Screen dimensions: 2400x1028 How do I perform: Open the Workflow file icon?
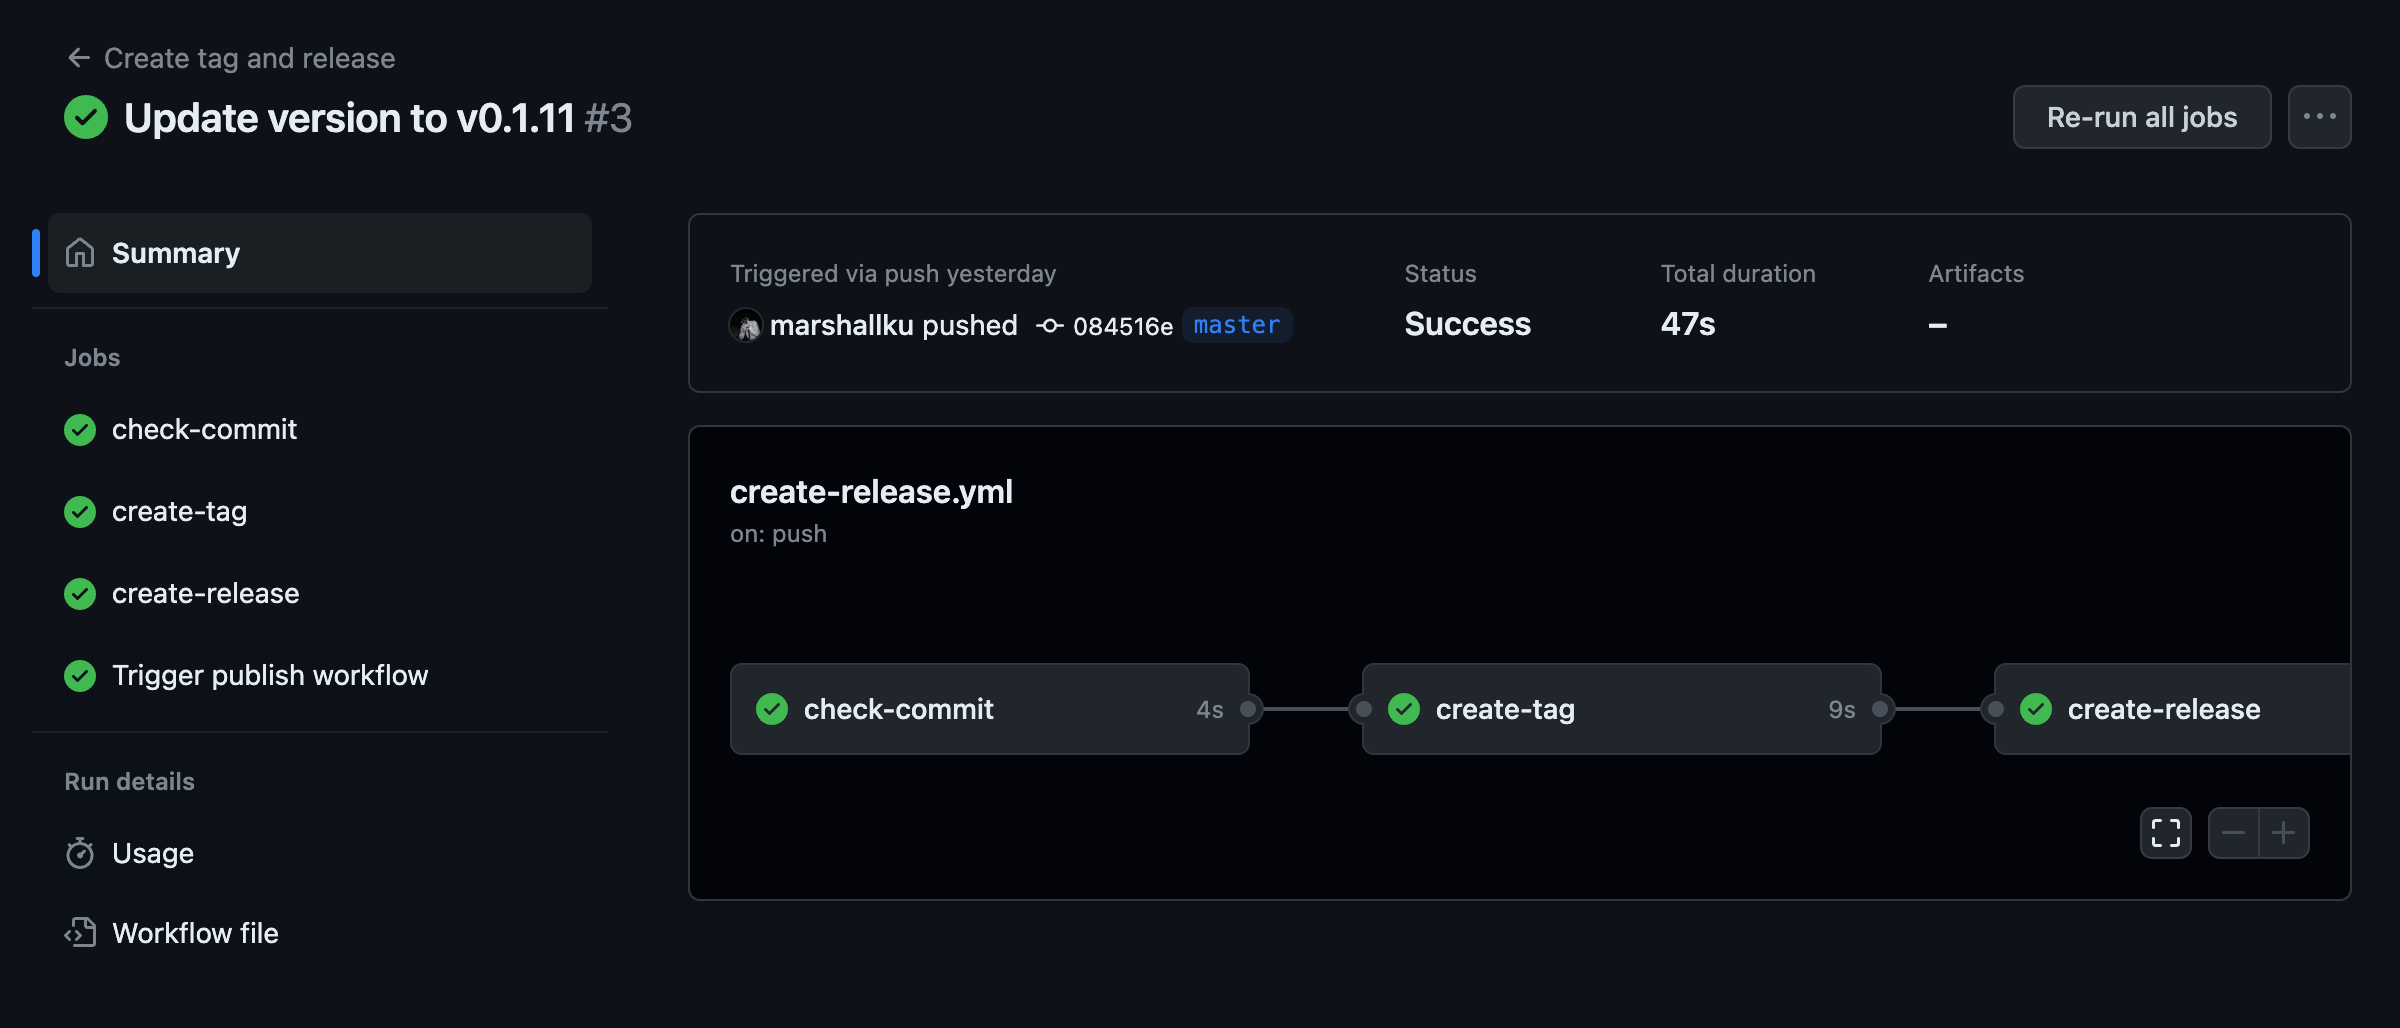80,933
